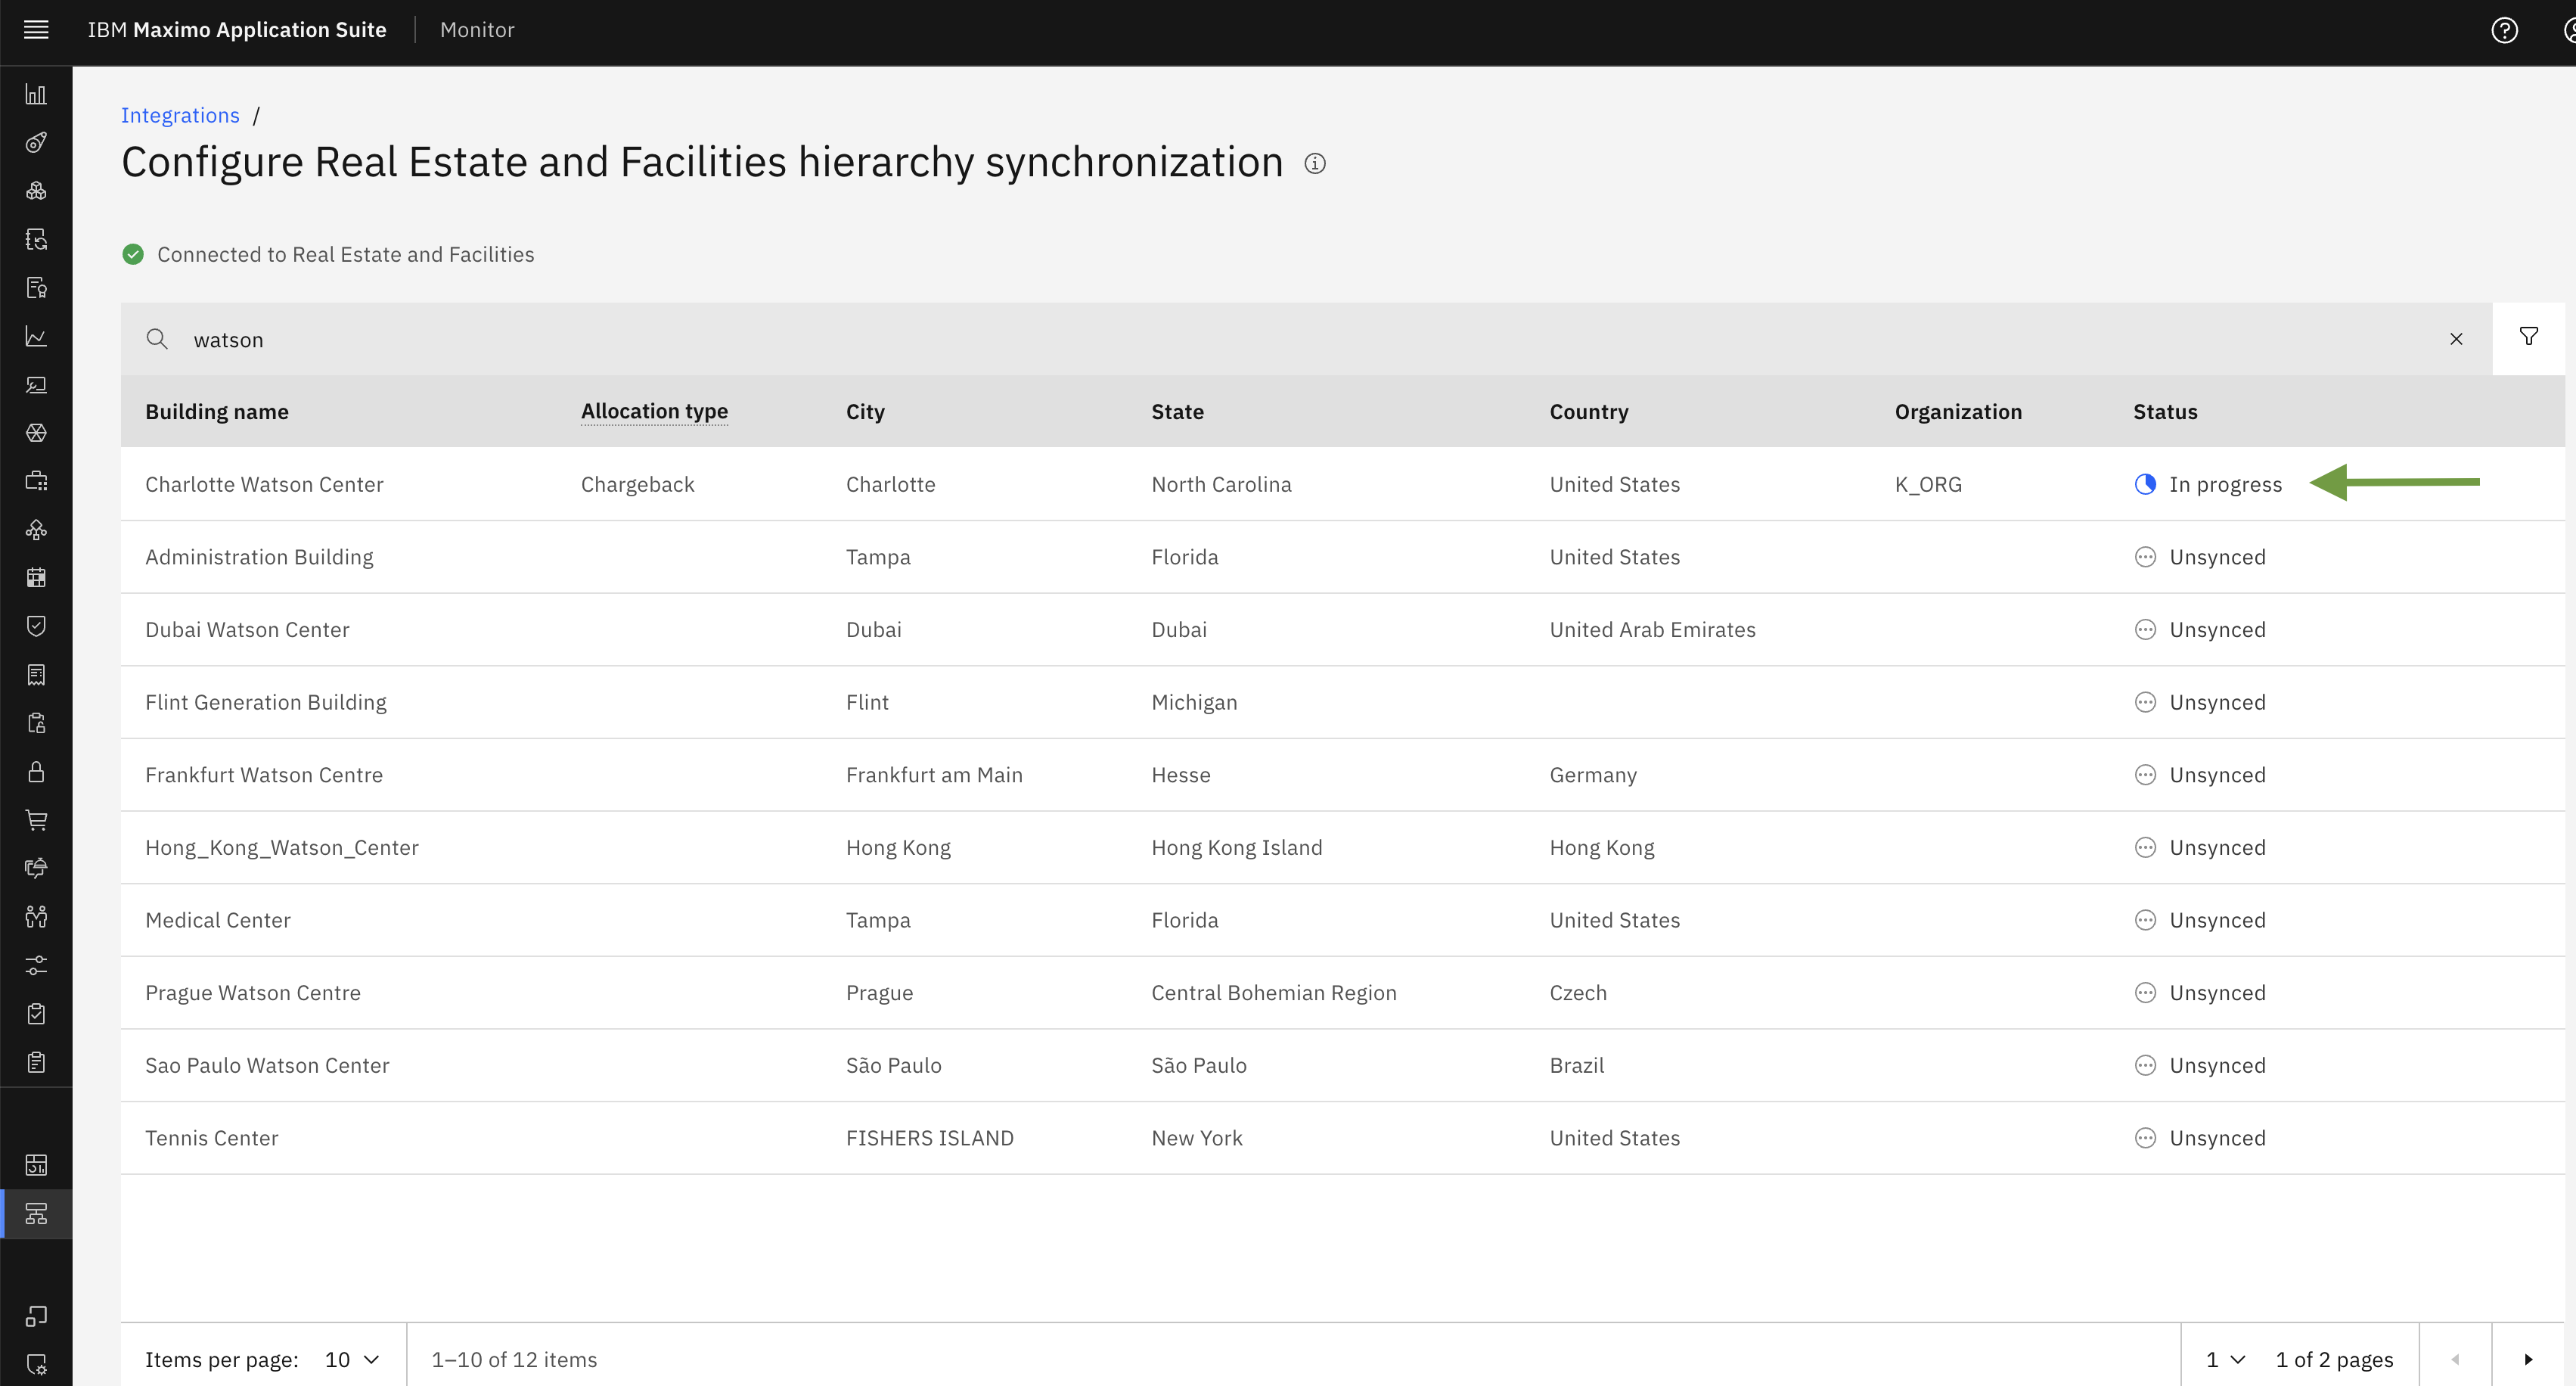
Task: Click the info icon beside page title
Action: [x=1315, y=163]
